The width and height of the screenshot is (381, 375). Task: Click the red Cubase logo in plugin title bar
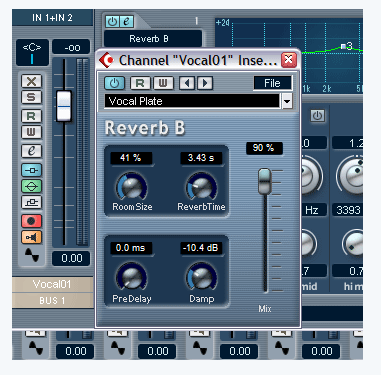click(106, 60)
